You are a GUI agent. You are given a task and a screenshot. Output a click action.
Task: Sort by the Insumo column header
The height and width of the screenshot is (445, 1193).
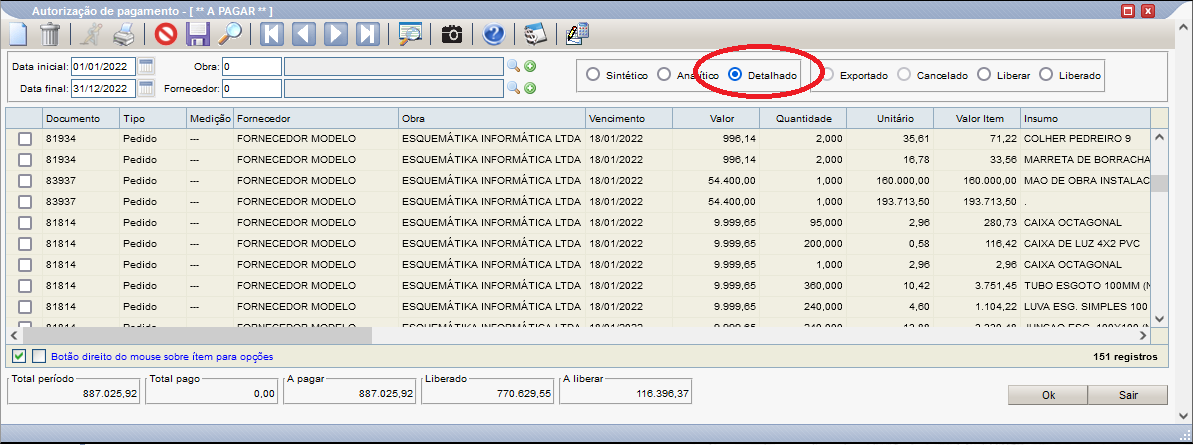point(1084,119)
